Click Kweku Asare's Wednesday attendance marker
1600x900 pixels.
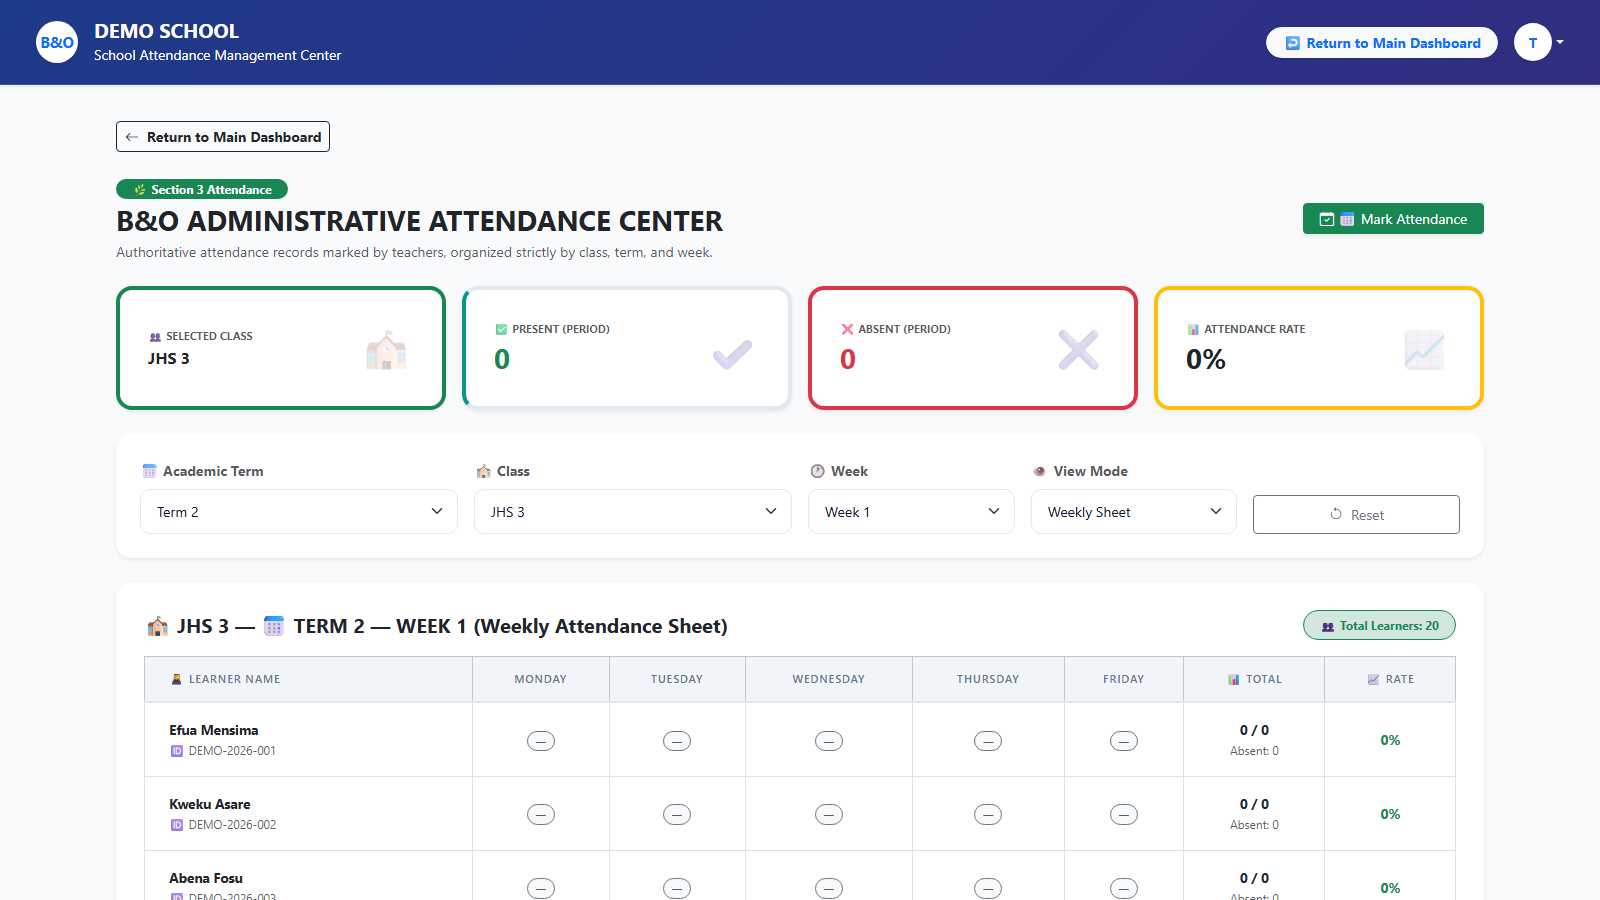[x=829, y=815]
